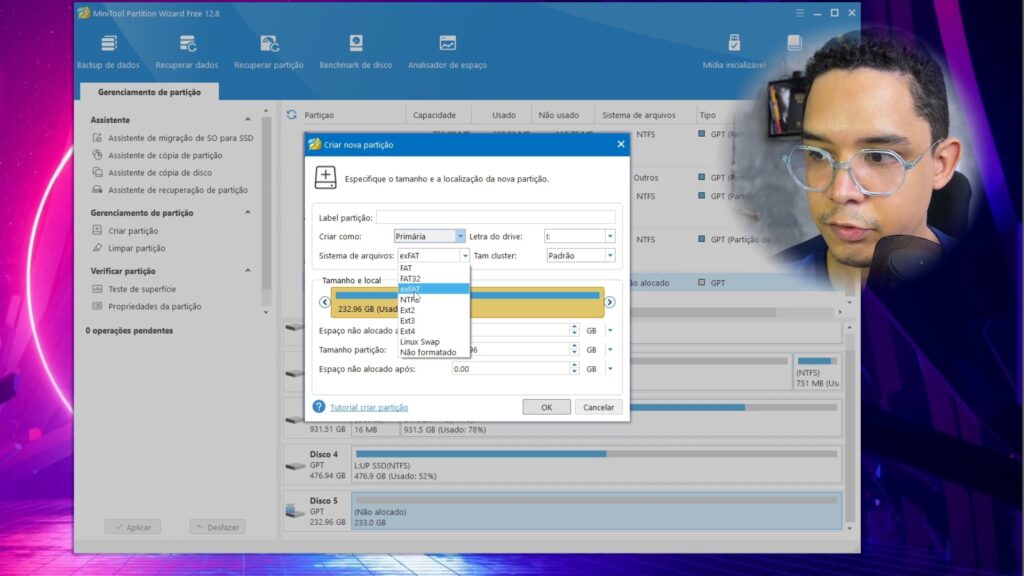Choose Ext4 from file system list
Image resolution: width=1024 pixels, height=576 pixels.
(434, 331)
